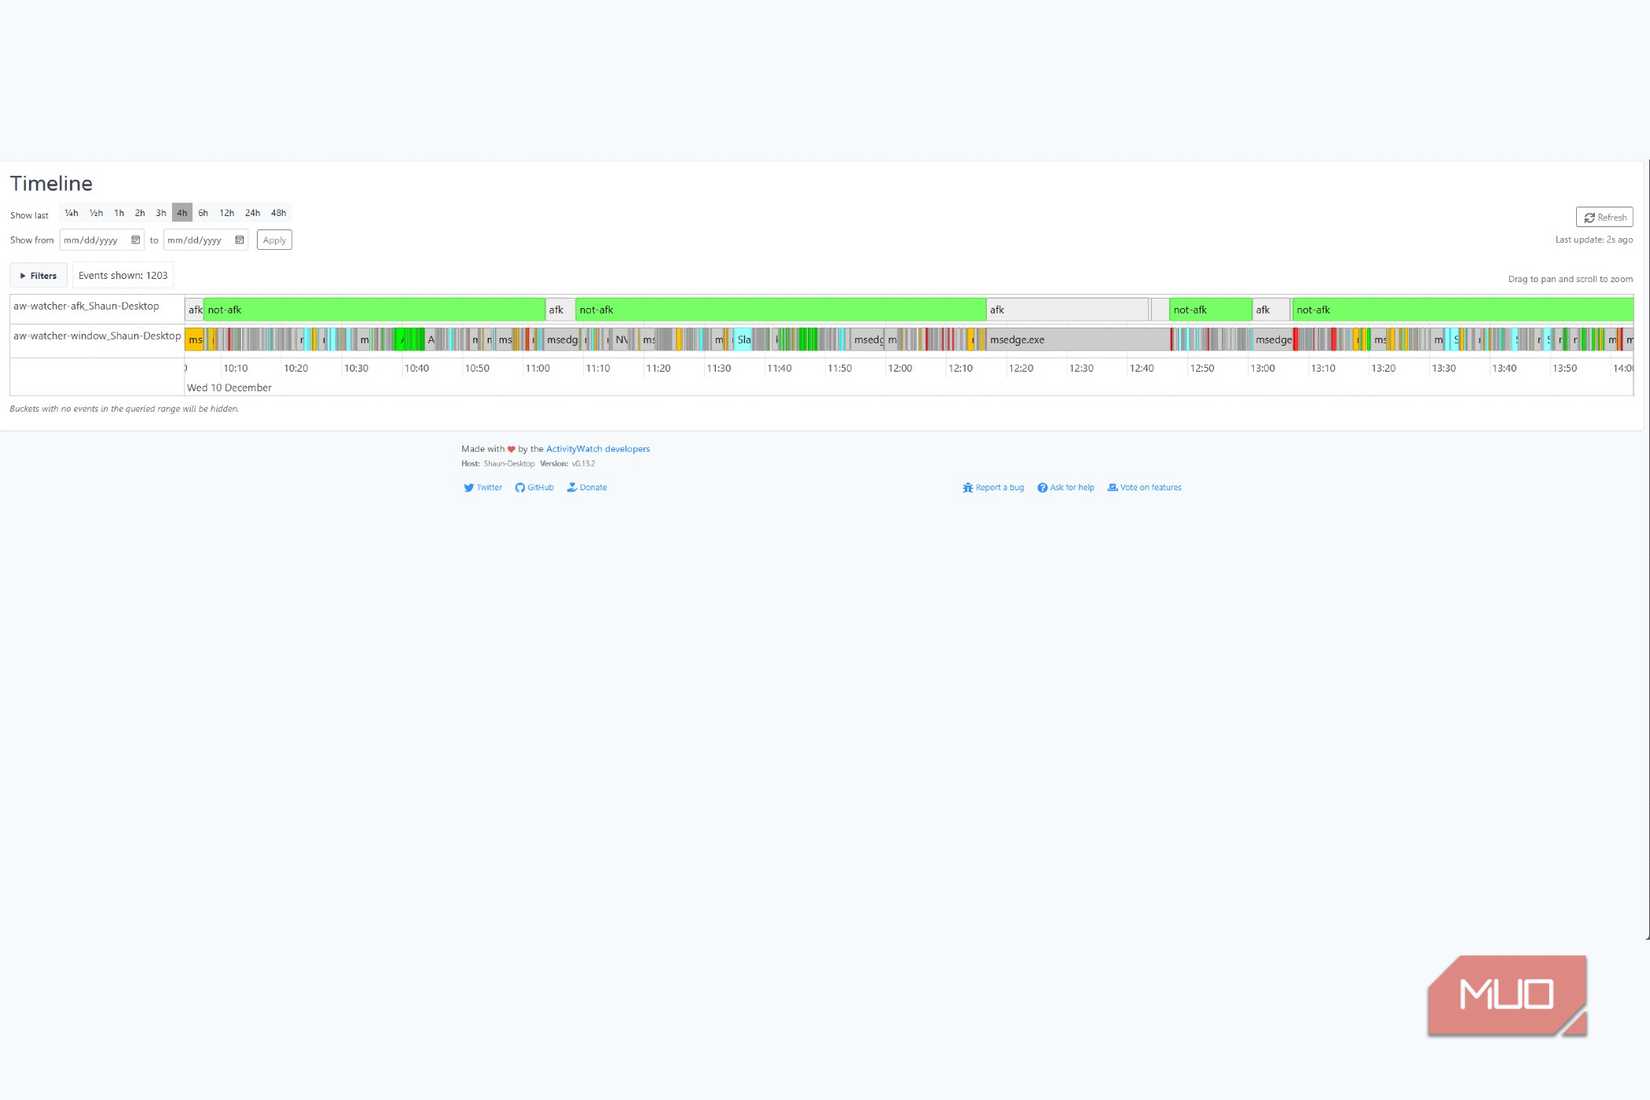Select the 24h duration option
This screenshot has width=1650, height=1100.
[x=252, y=212]
